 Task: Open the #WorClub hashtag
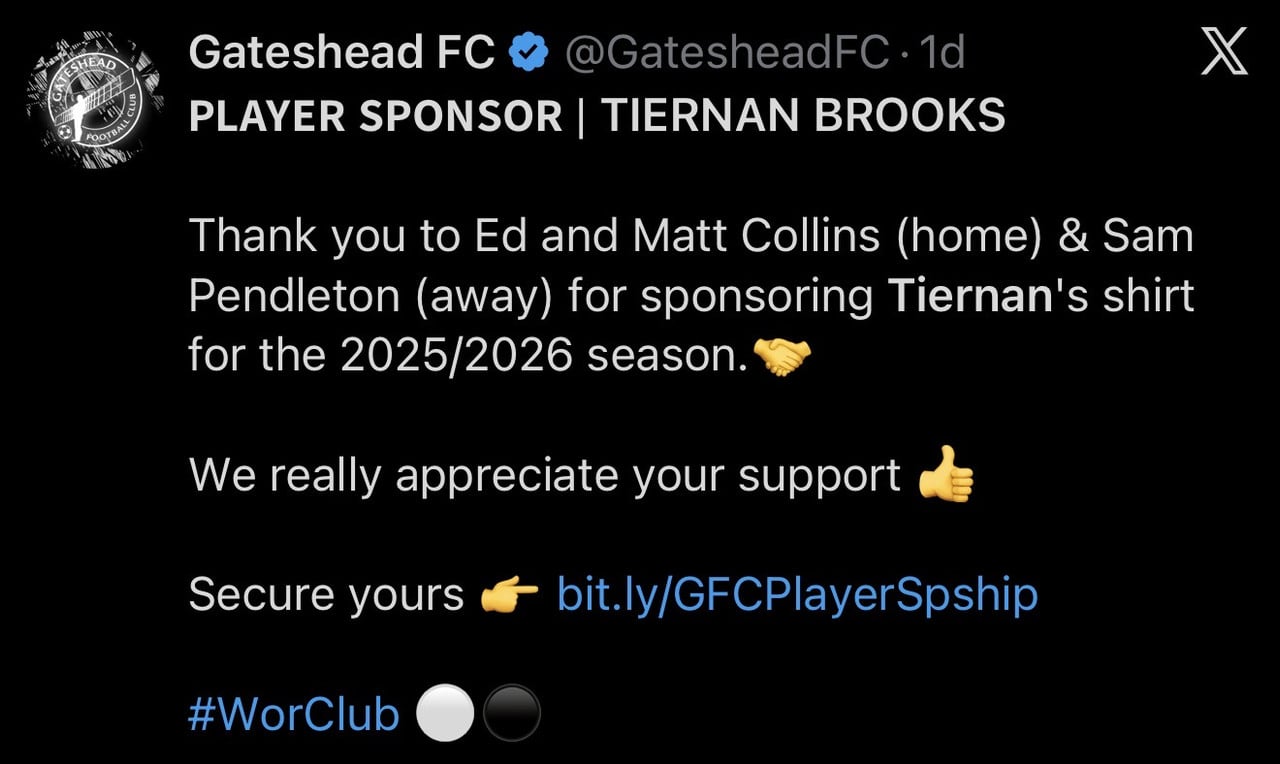pyautogui.click(x=294, y=714)
